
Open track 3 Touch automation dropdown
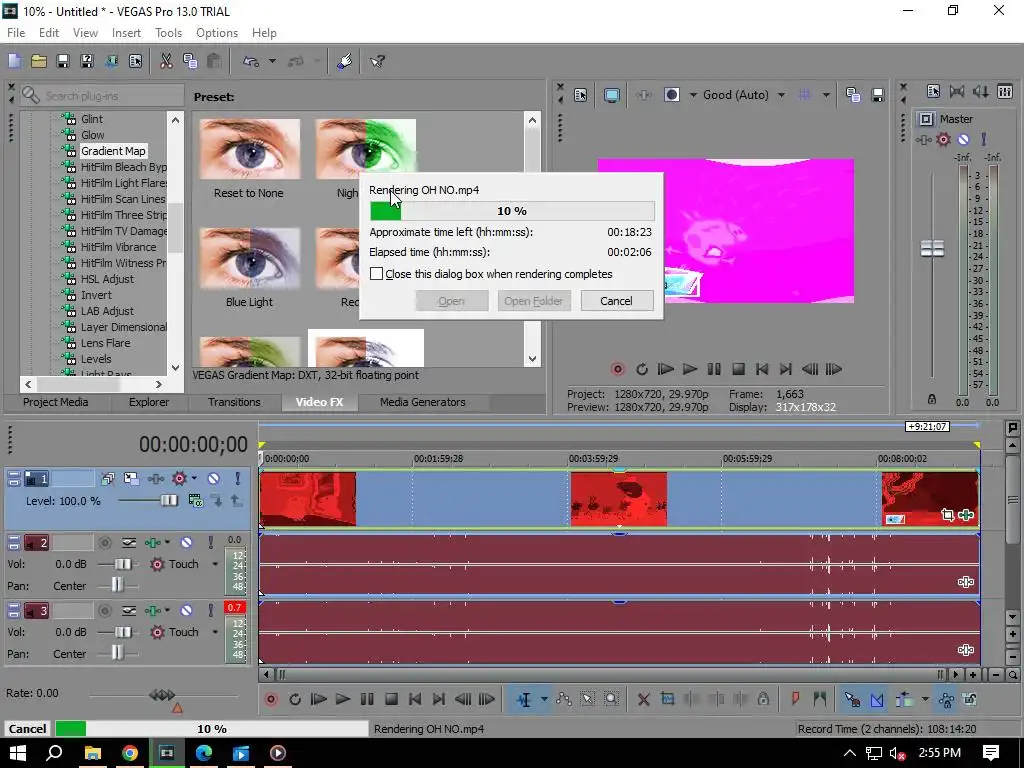click(x=215, y=632)
